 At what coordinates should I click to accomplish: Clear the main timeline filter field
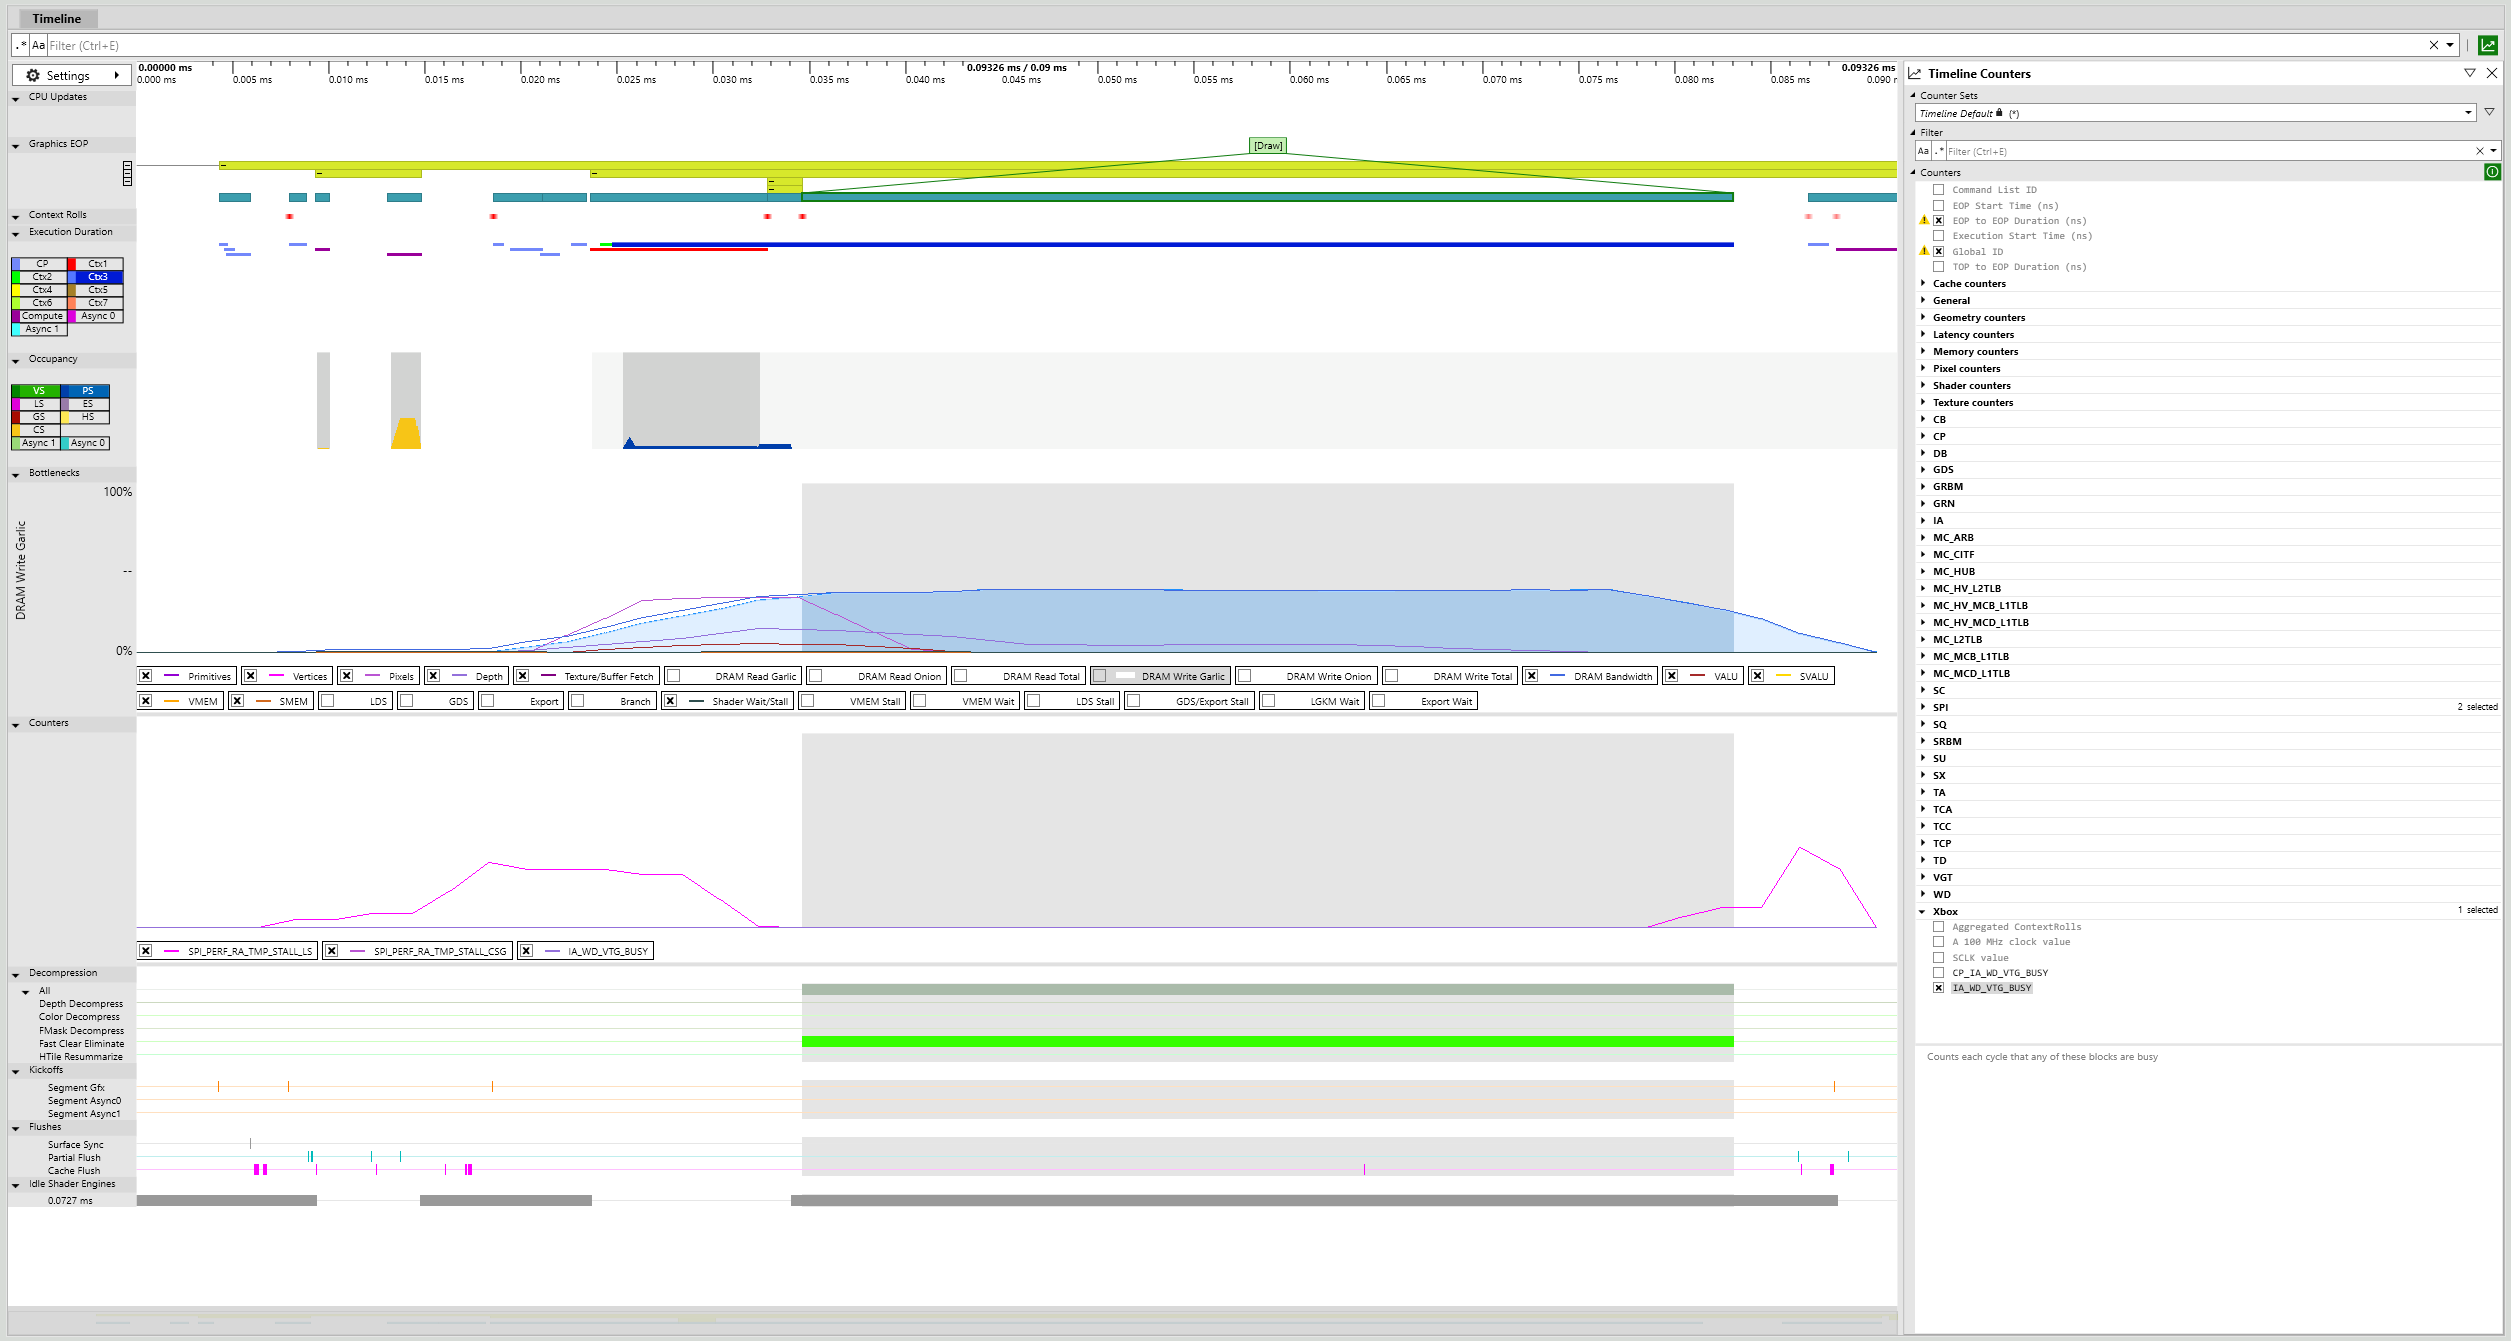click(2434, 45)
